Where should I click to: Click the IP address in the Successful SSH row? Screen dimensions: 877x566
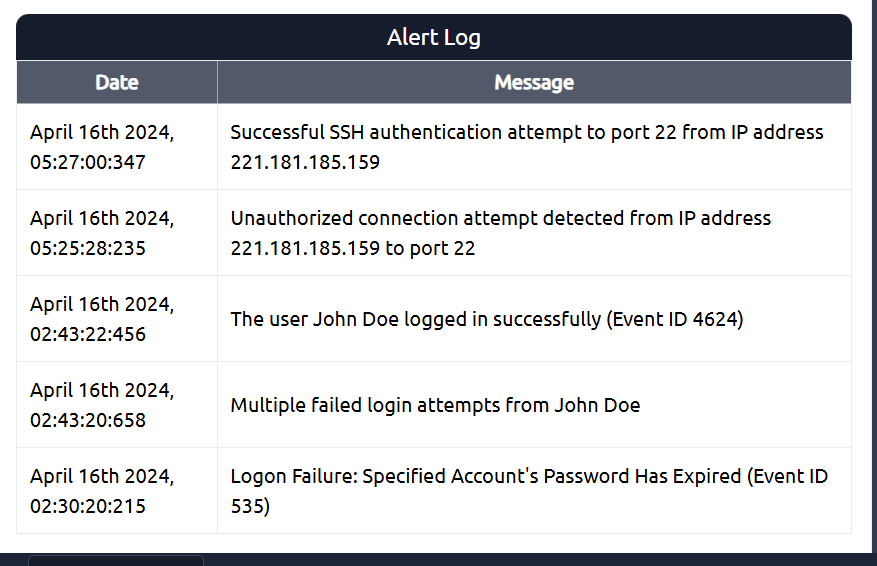click(x=305, y=162)
